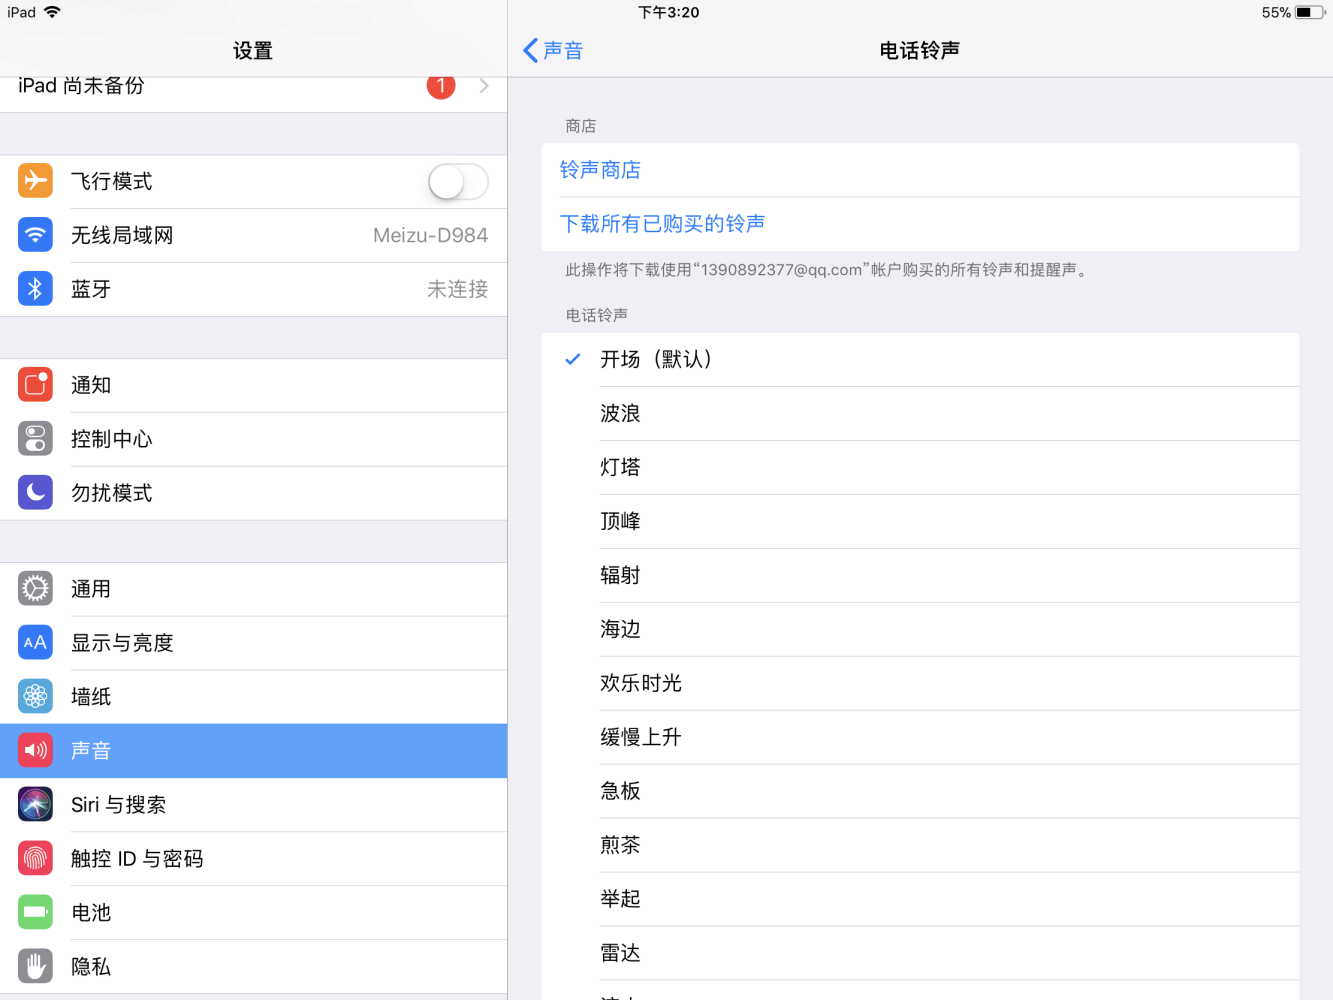Select the 雷达 ringtone

[620, 954]
